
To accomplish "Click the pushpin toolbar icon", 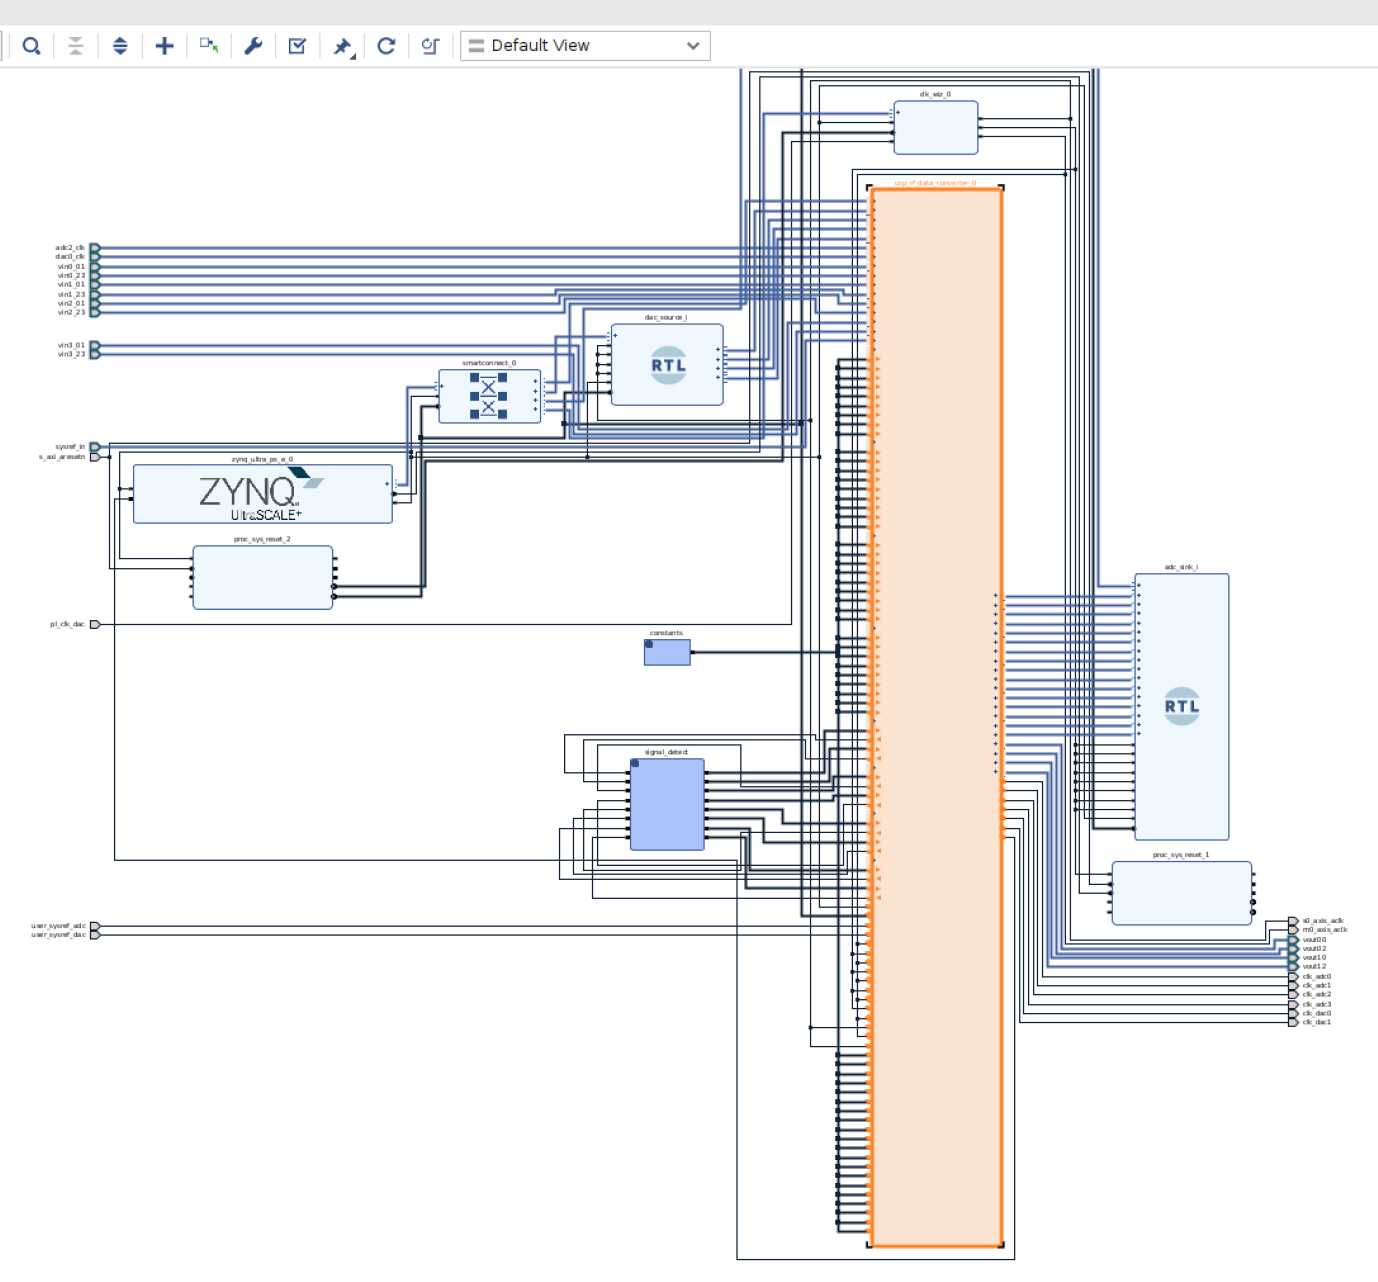I will (340, 44).
